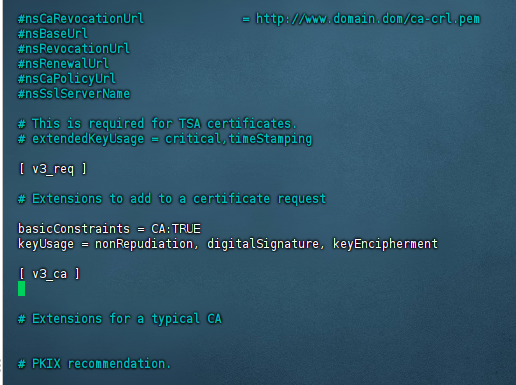Click the #nsBaseUrl commented line
The image size is (516, 385).
(x=53, y=34)
